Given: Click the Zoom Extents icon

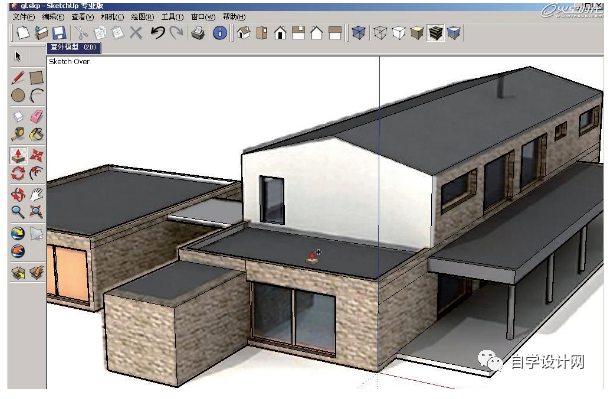Looking at the screenshot, I should point(36,212).
